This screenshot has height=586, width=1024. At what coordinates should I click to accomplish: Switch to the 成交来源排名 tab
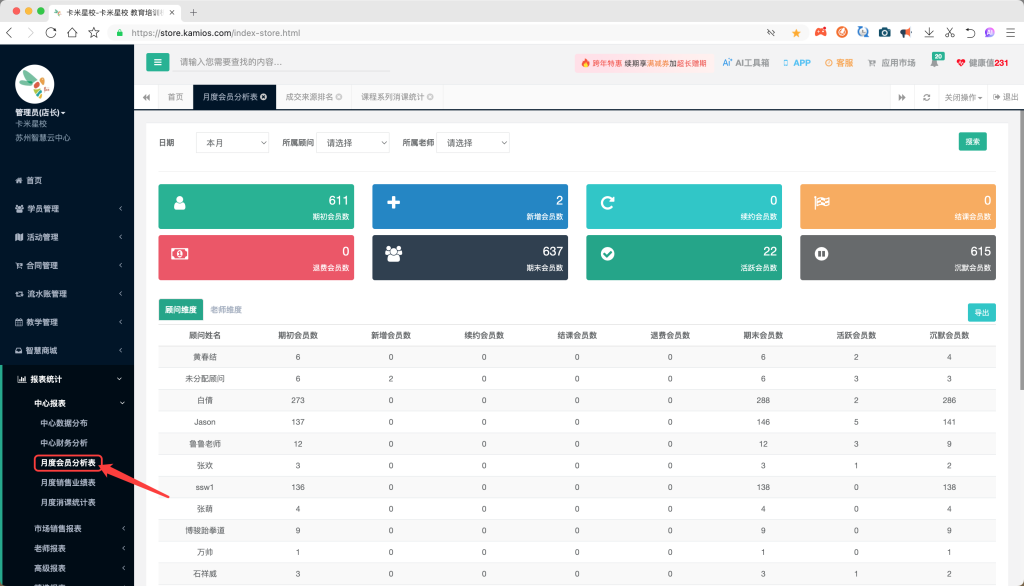point(313,97)
